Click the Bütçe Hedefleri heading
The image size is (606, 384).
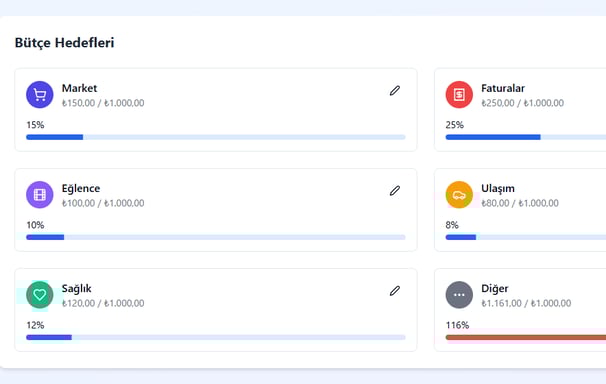[x=65, y=42]
